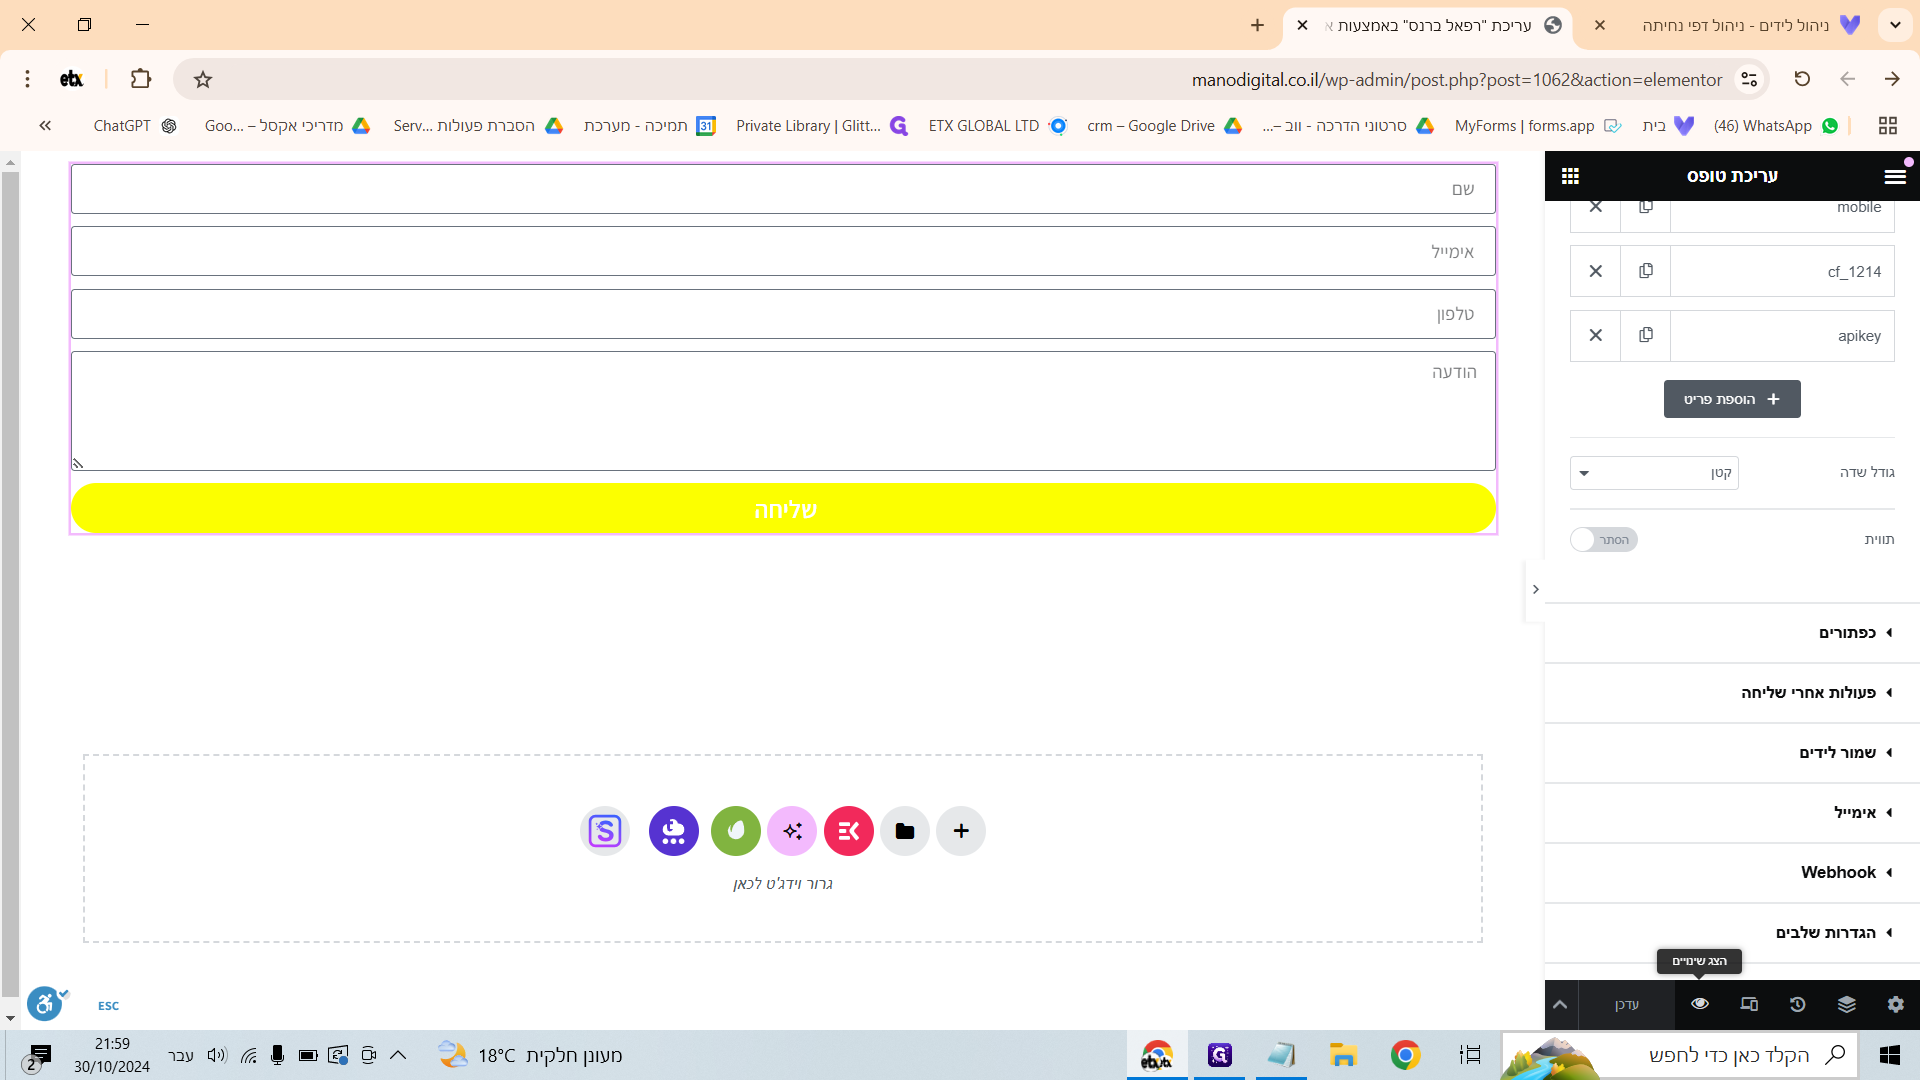Switch to responsive mode icon

(1748, 1004)
